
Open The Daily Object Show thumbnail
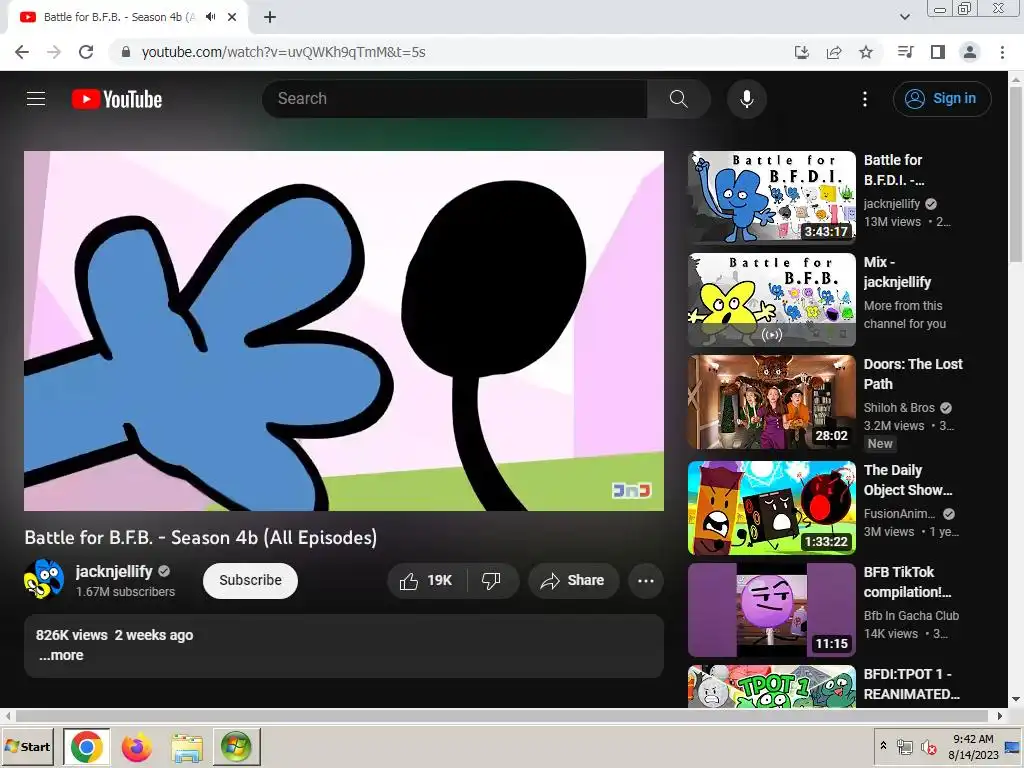pyautogui.click(x=771, y=507)
